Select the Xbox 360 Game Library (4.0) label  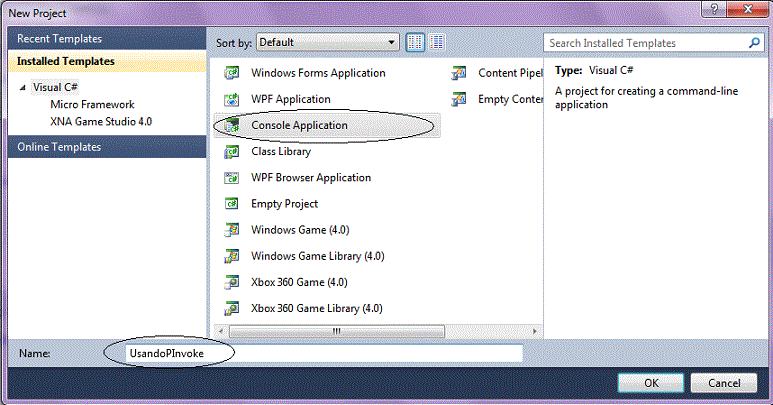tap(316, 308)
